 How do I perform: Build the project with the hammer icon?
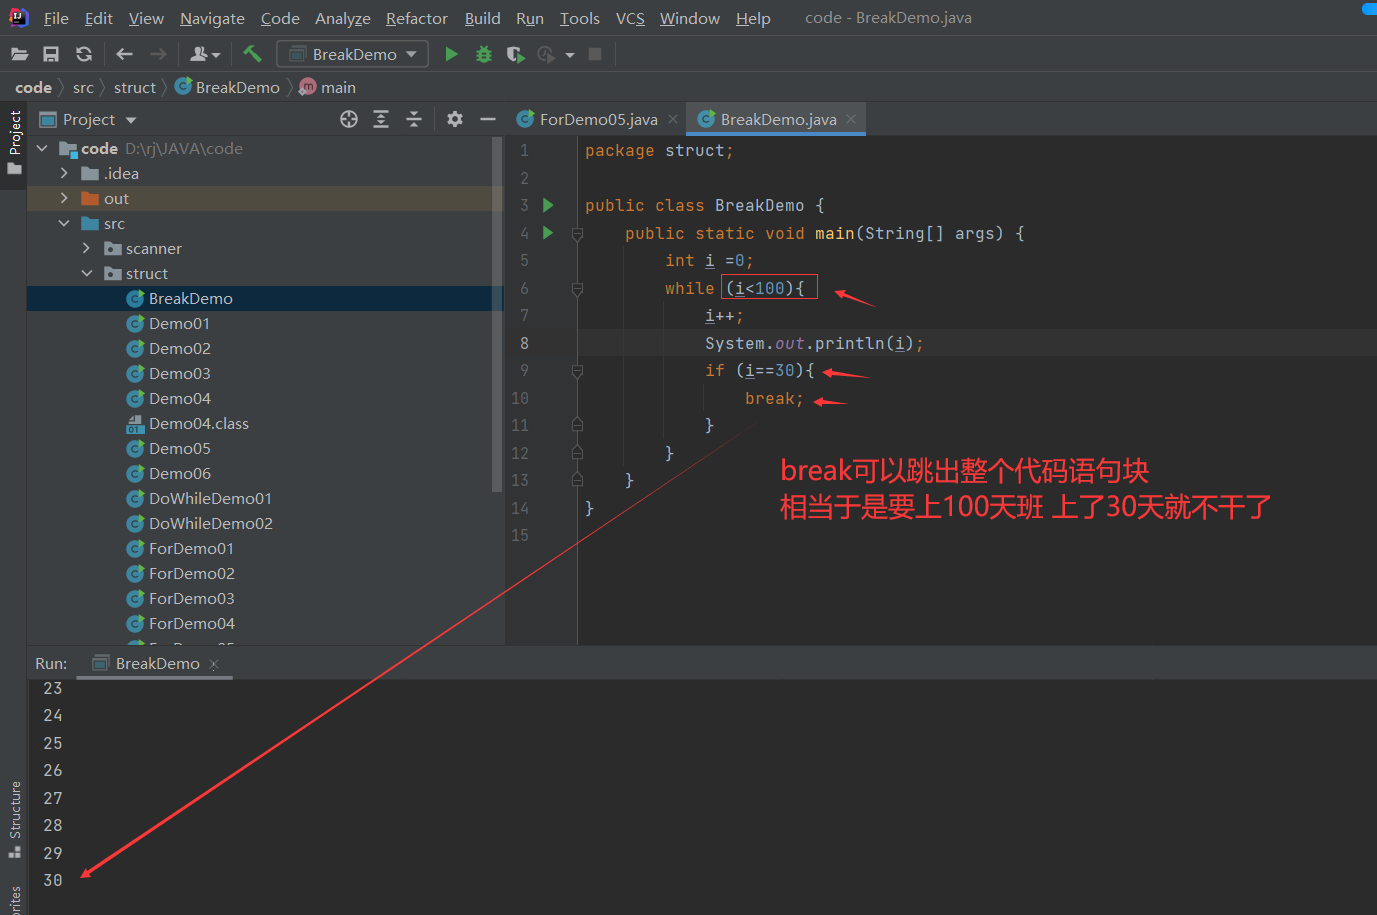point(252,54)
